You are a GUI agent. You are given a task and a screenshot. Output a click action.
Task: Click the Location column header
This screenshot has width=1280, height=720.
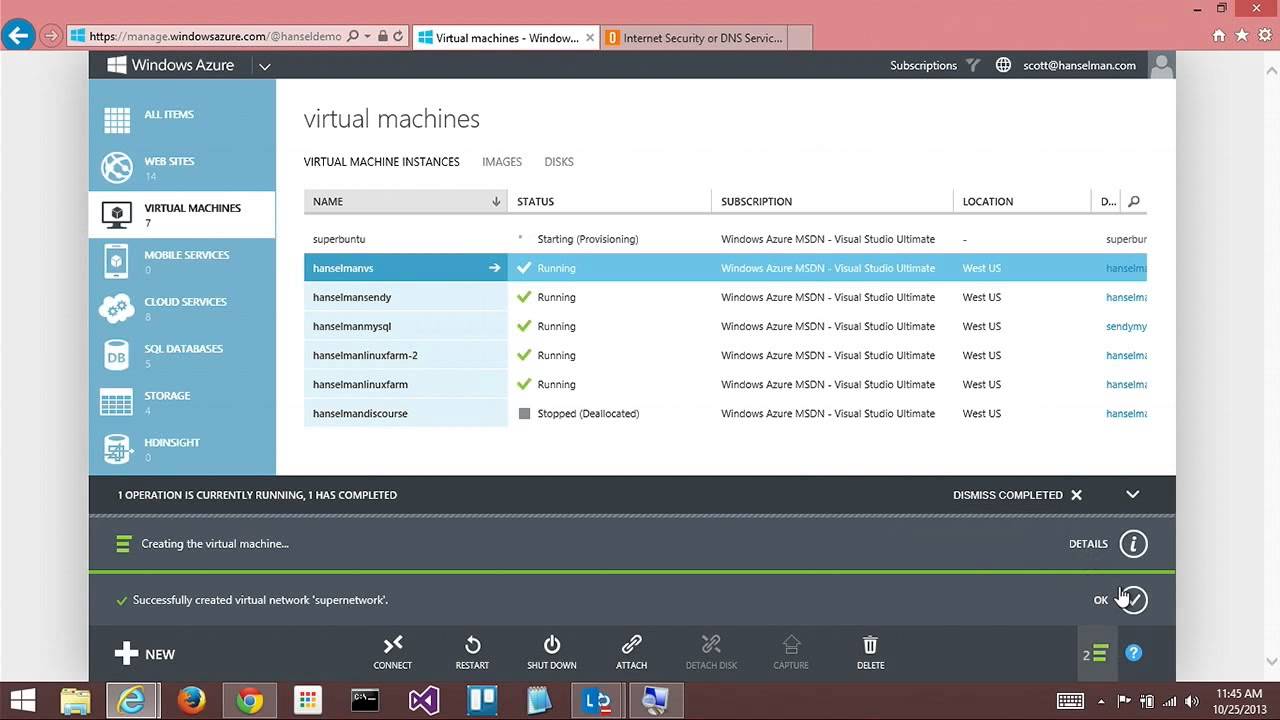click(x=1022, y=201)
